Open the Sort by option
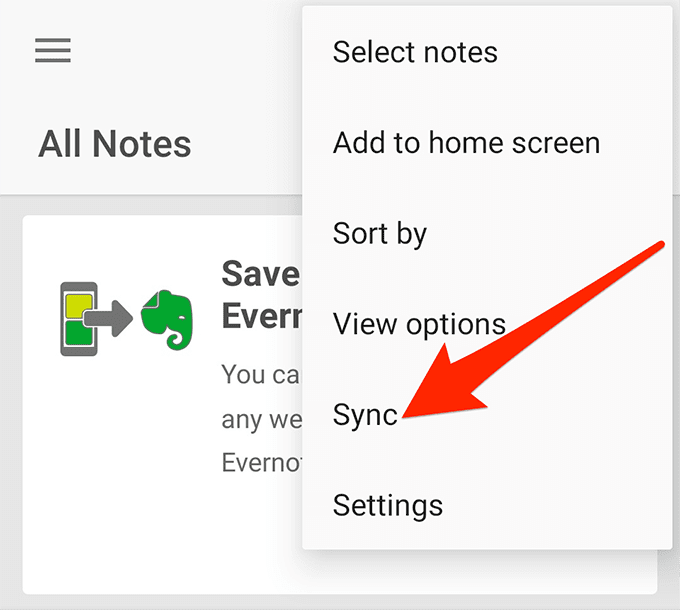680x610 pixels. pyautogui.click(x=487, y=234)
